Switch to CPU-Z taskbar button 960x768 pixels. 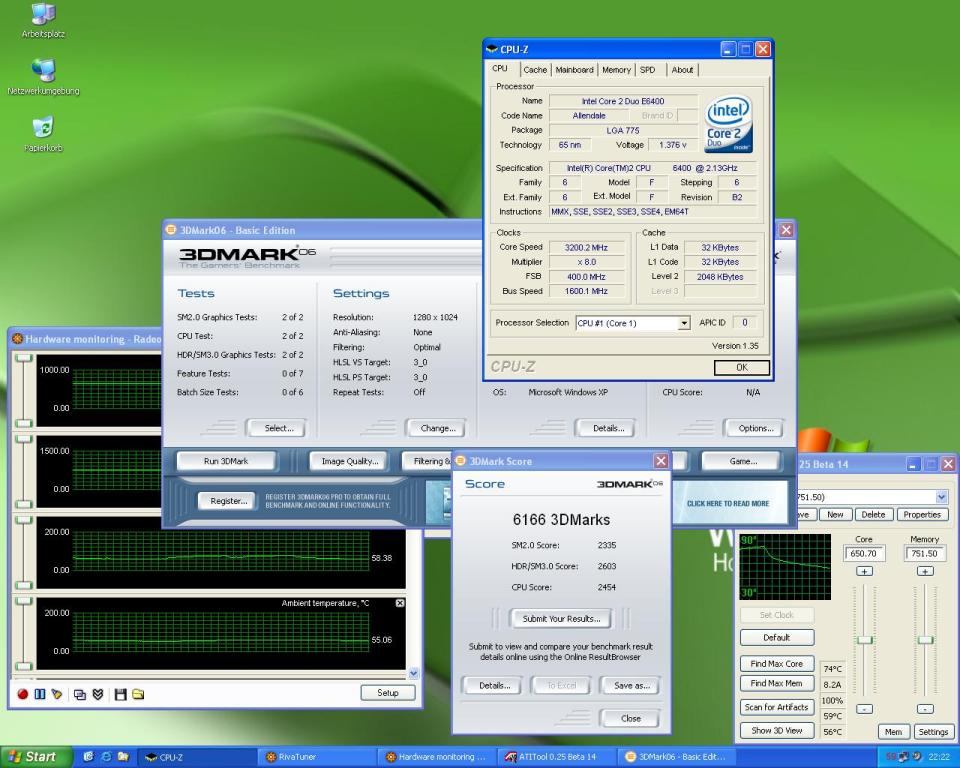[x=197, y=757]
